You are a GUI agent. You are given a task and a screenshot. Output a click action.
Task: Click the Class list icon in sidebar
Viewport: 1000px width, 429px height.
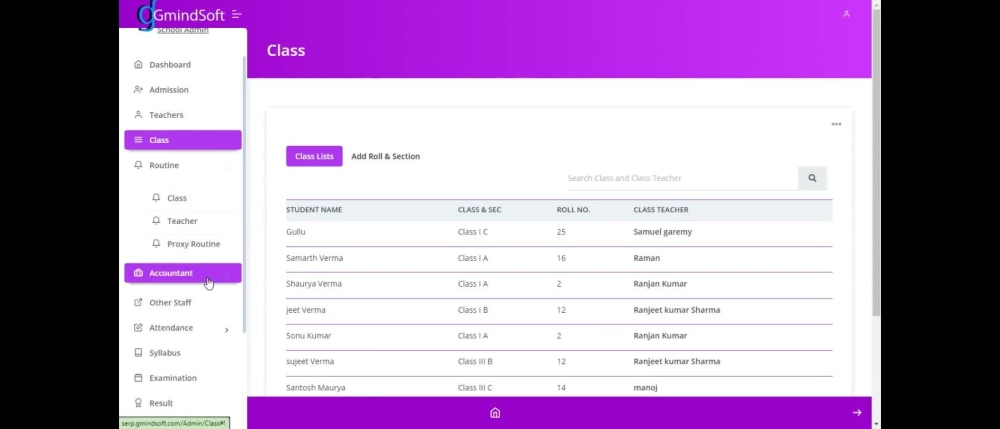(x=138, y=140)
